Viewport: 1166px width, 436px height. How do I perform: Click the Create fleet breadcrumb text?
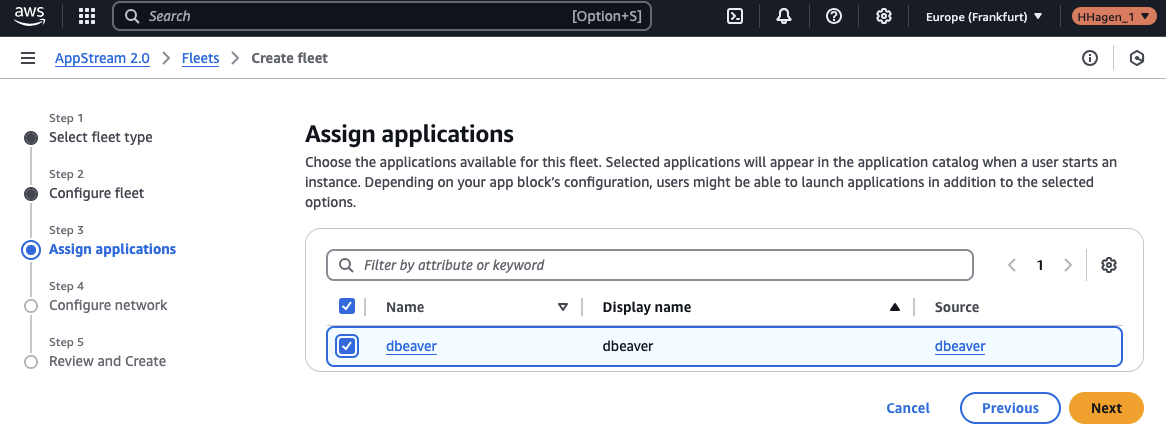coord(289,58)
